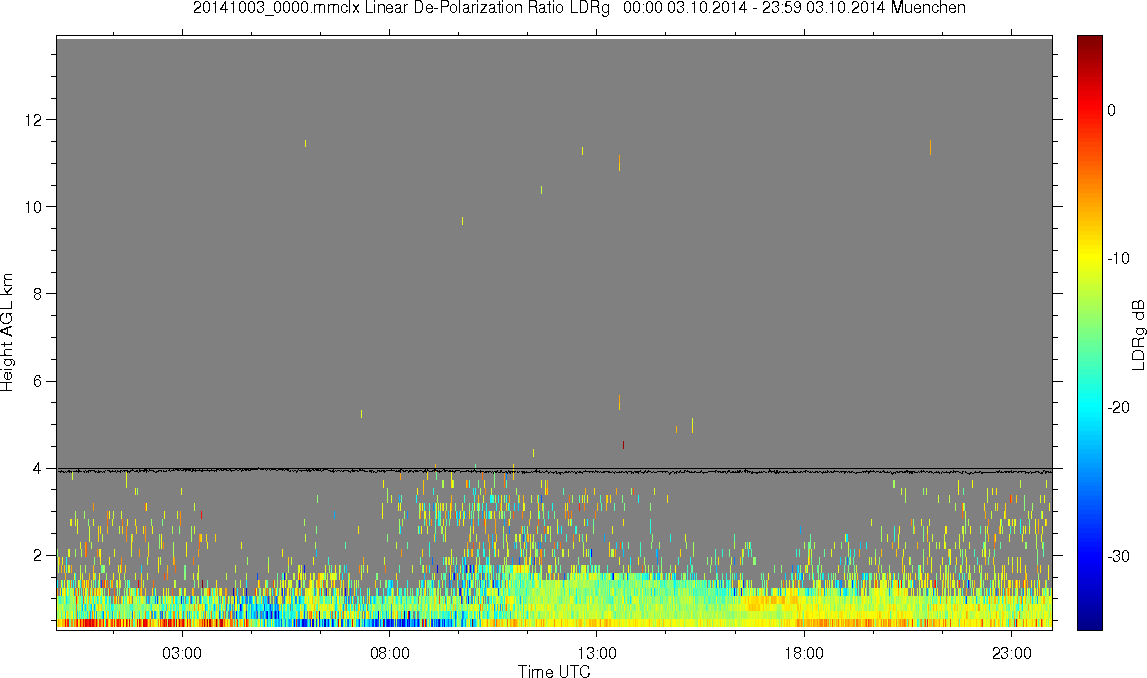Click the height tick label 6

click(38, 381)
